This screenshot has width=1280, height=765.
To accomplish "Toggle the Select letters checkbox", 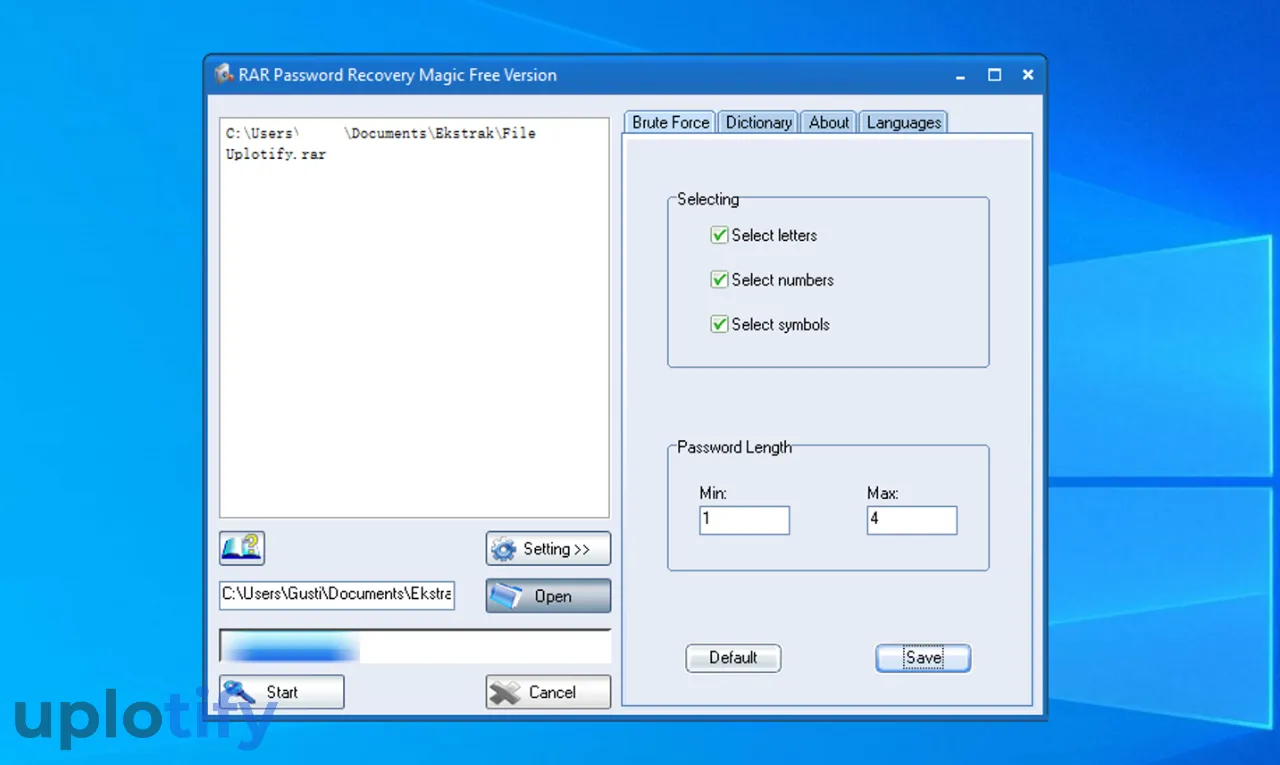I will (719, 236).
